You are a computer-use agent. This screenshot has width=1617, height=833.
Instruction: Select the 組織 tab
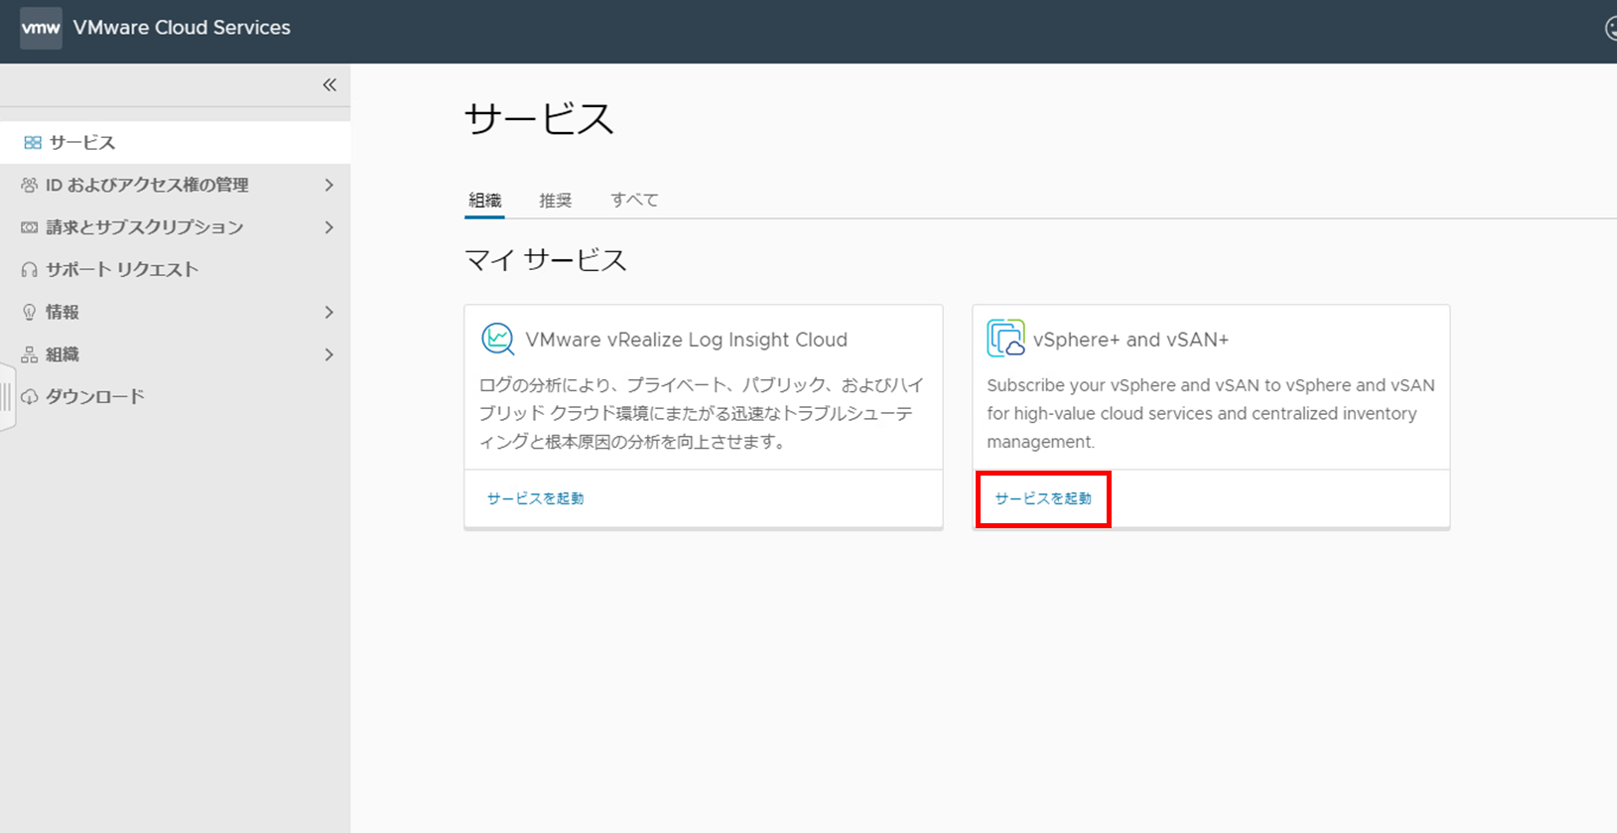(485, 200)
